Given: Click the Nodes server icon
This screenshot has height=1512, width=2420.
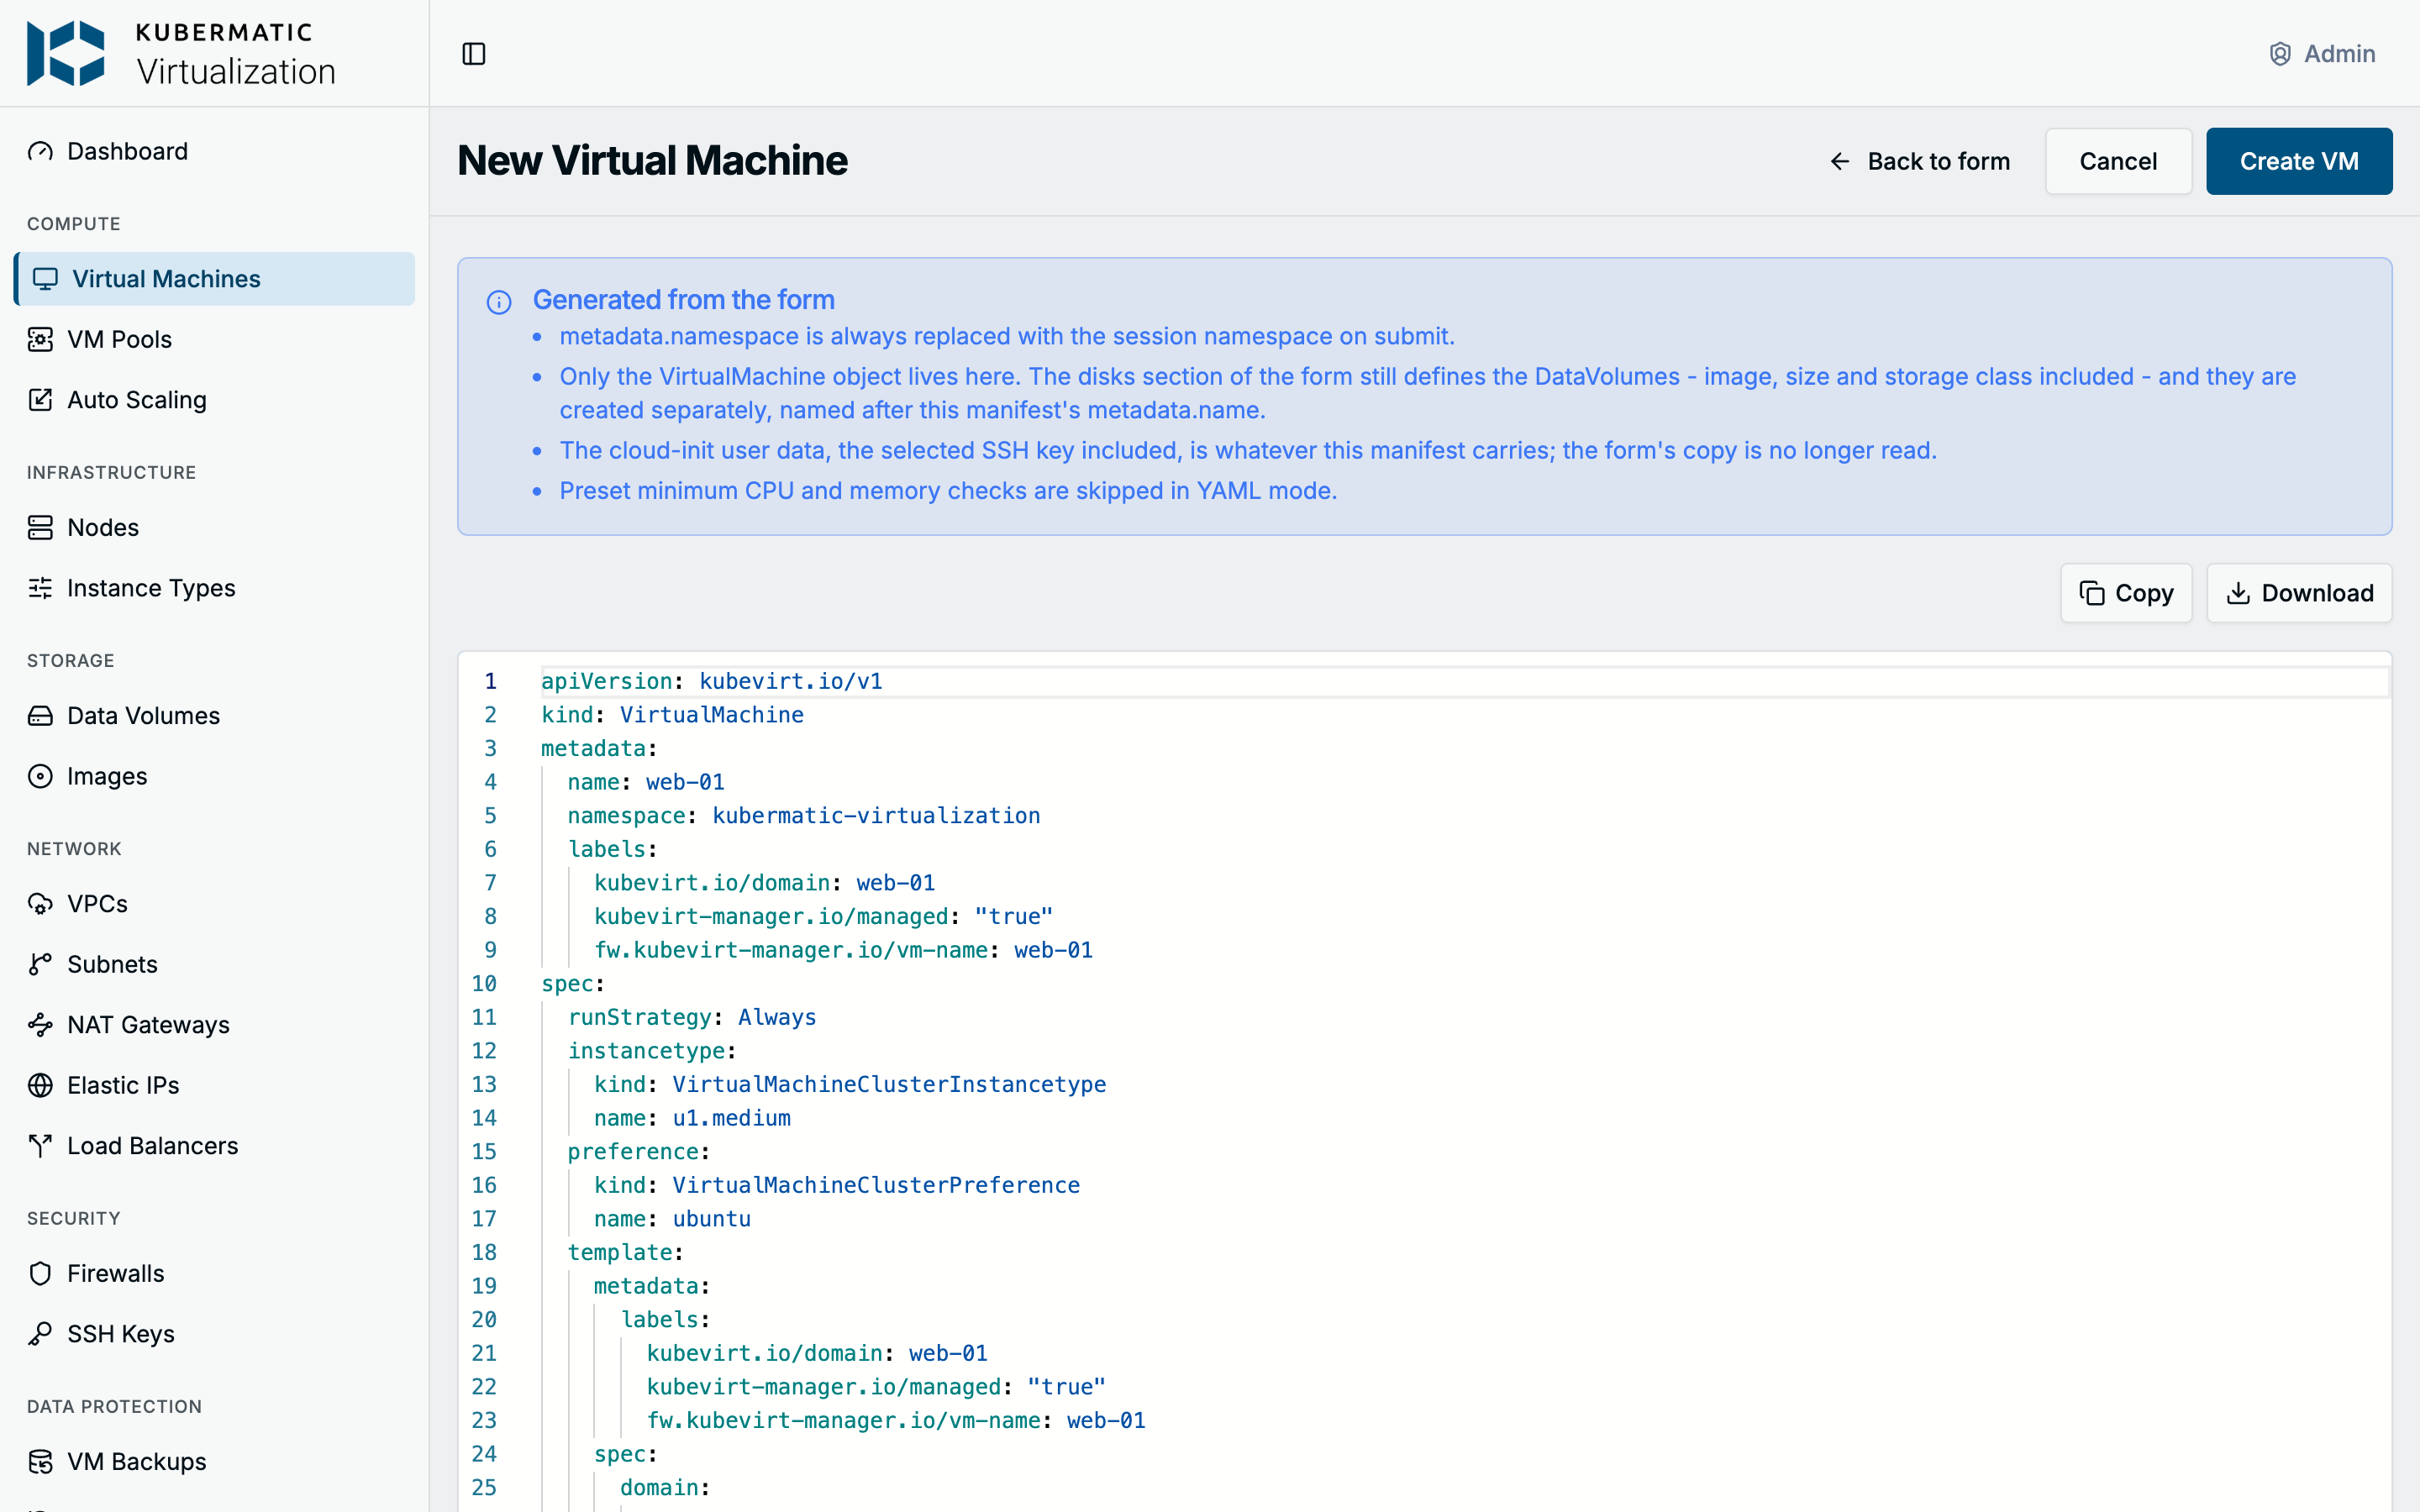Looking at the screenshot, I should coord(40,528).
